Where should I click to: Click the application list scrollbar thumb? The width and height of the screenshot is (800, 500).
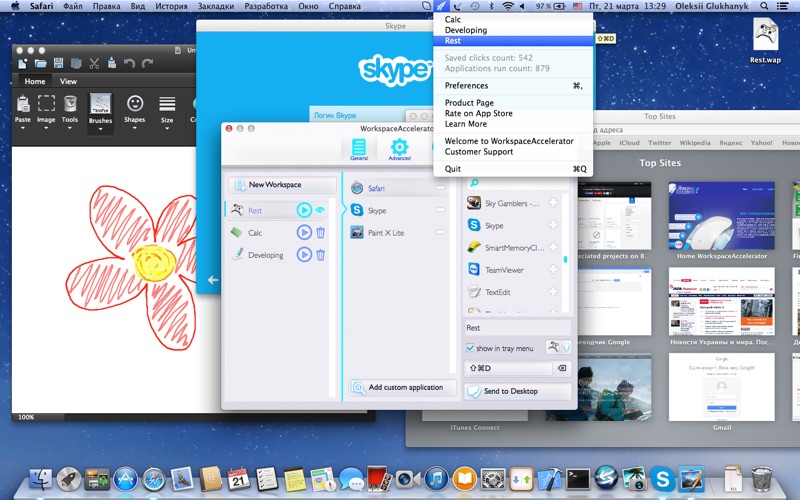(565, 259)
